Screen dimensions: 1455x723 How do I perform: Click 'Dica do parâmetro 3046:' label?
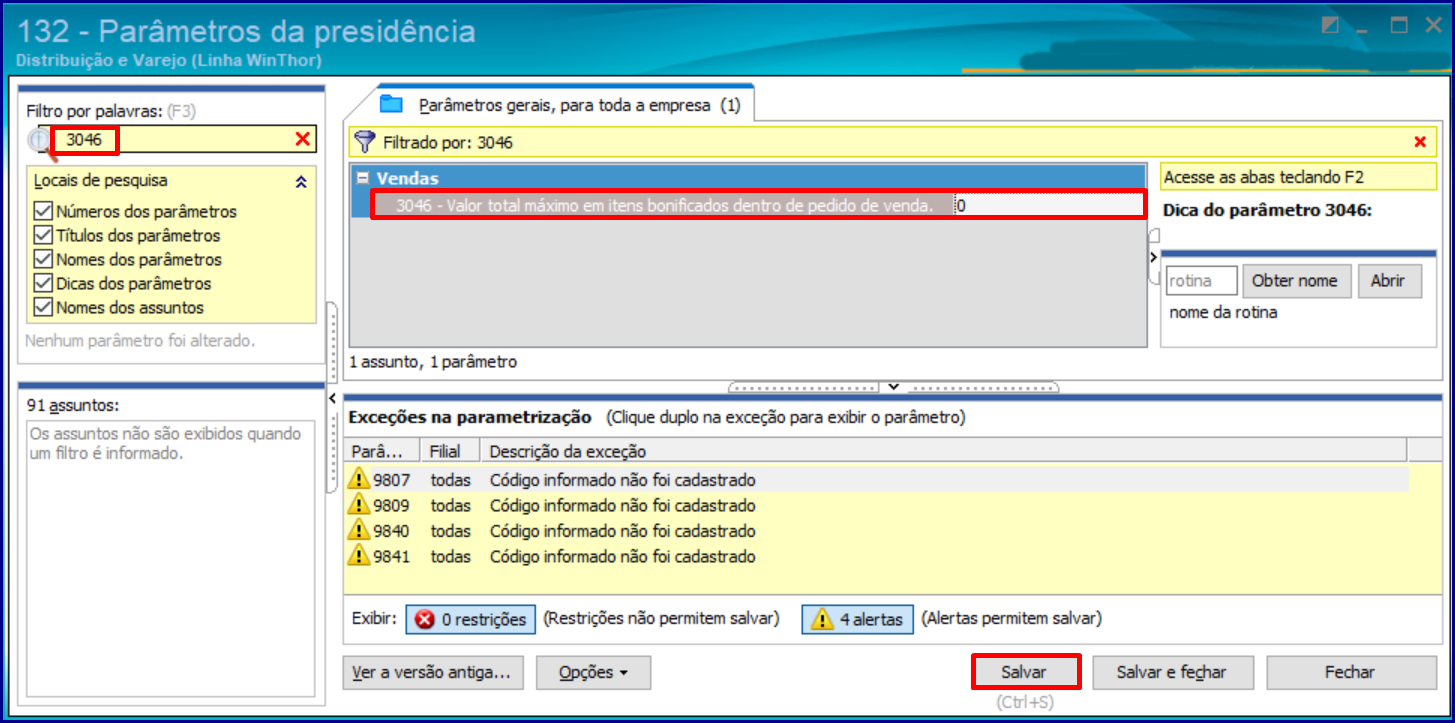[1268, 211]
